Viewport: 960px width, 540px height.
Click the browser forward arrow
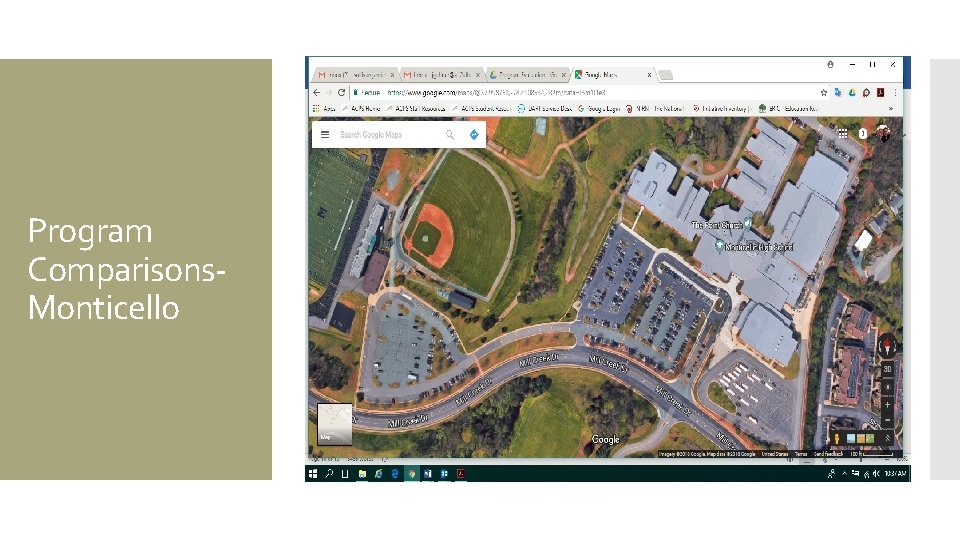(329, 92)
